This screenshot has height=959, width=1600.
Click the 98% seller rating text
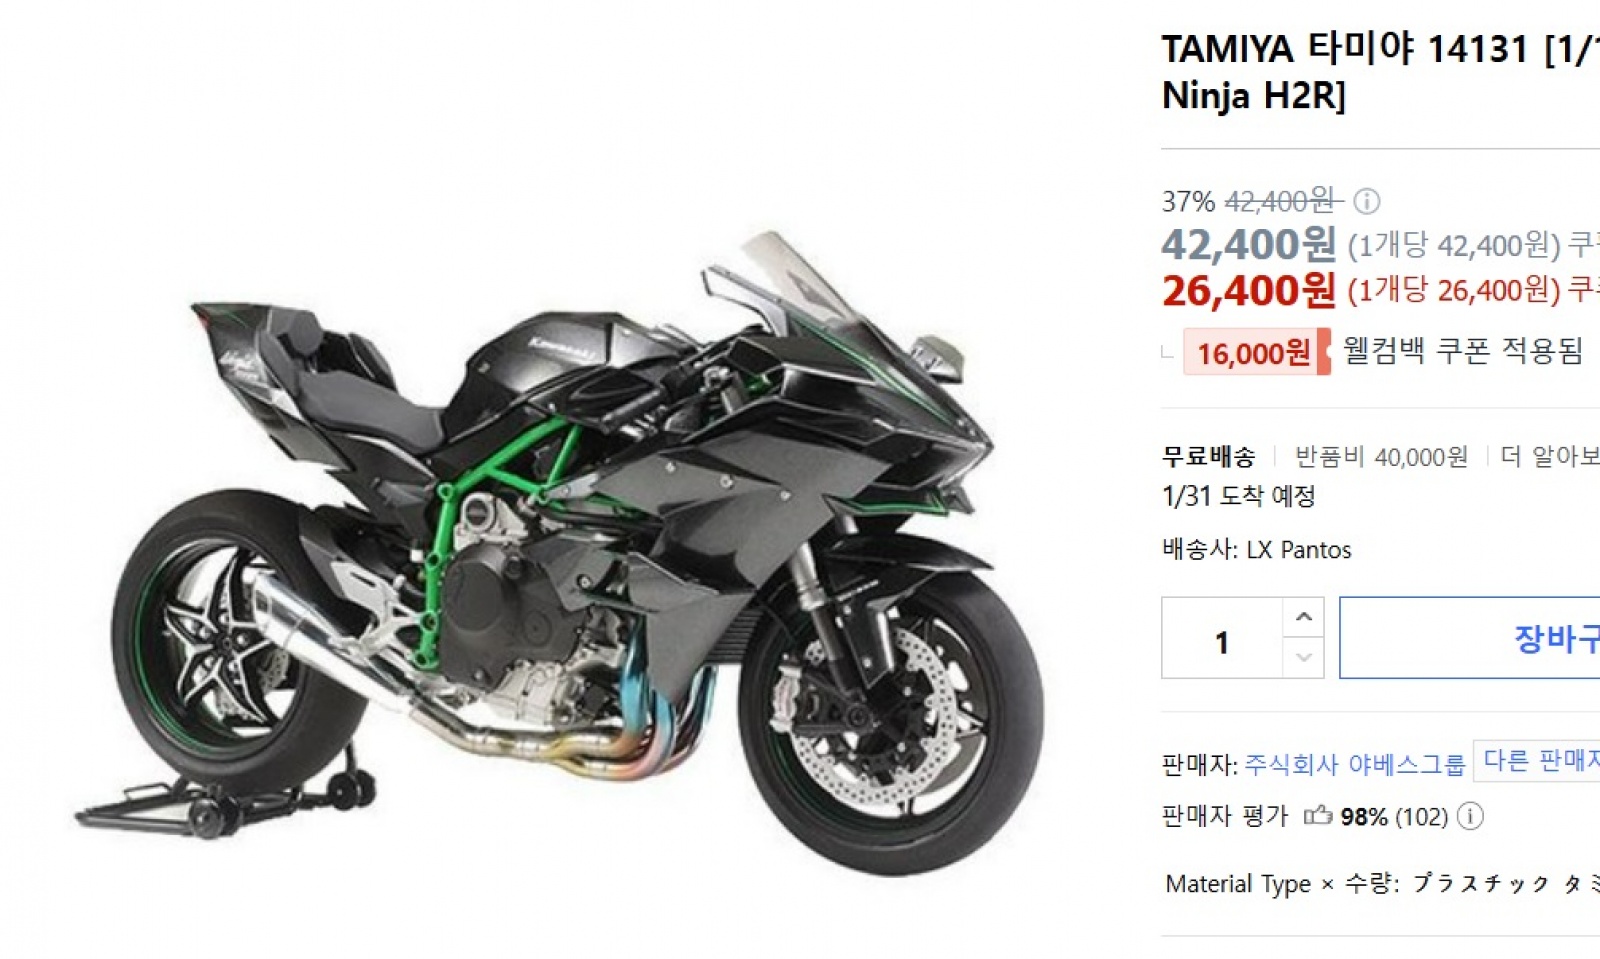coord(1364,817)
